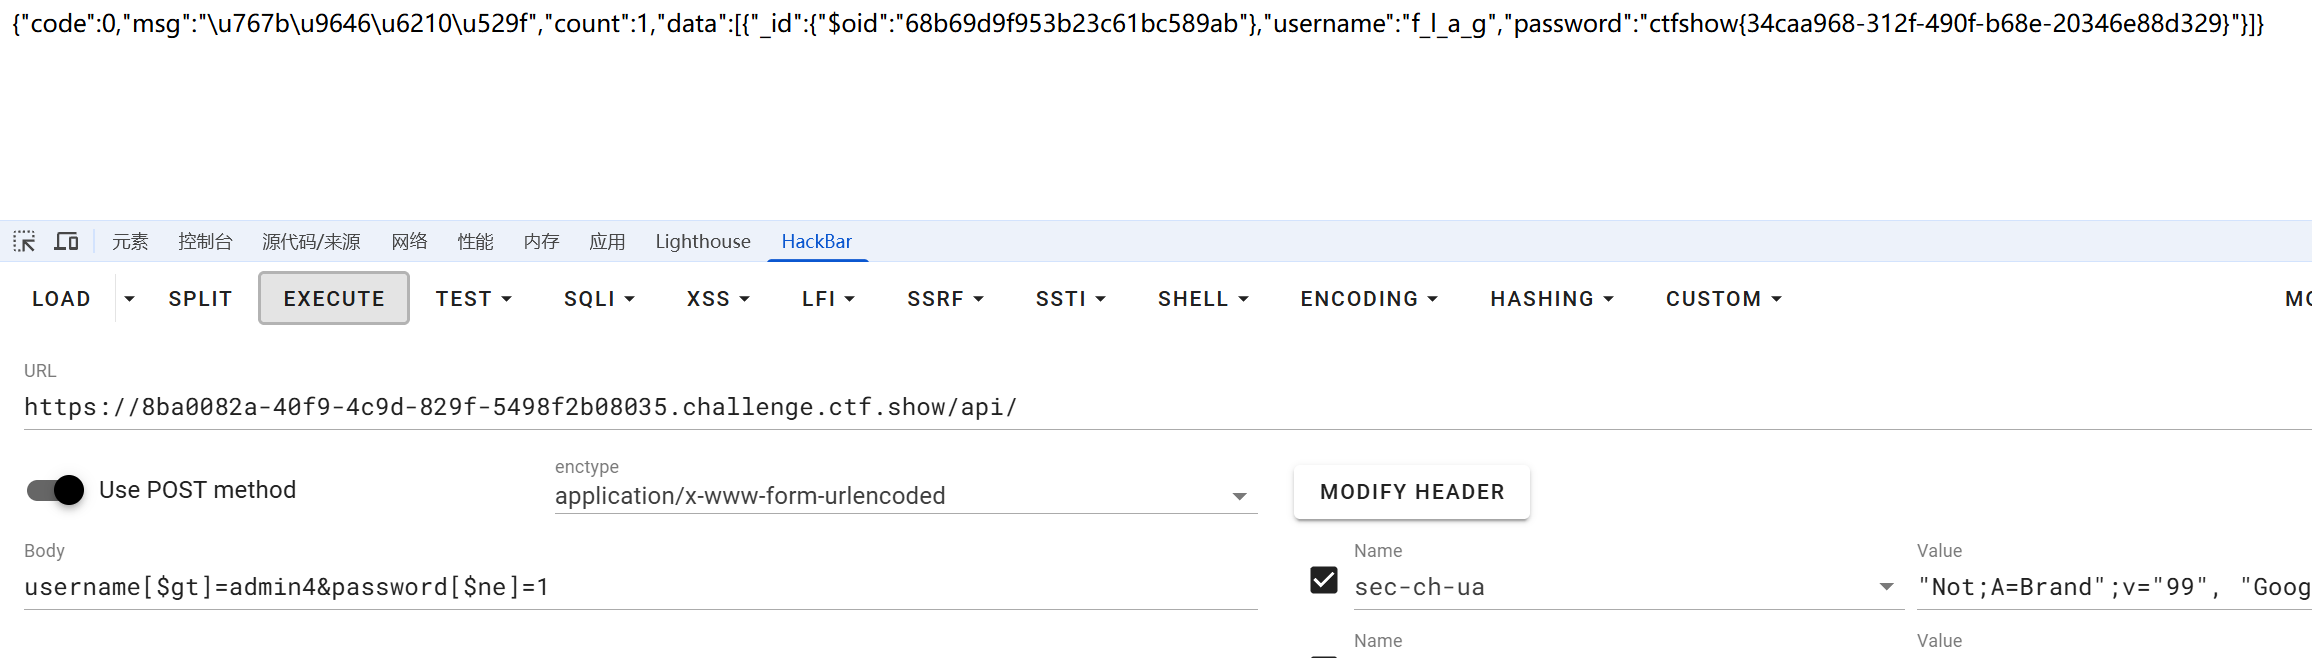Toggle the device toolbar icon
Screen dimensions: 2312x658
tap(67, 241)
